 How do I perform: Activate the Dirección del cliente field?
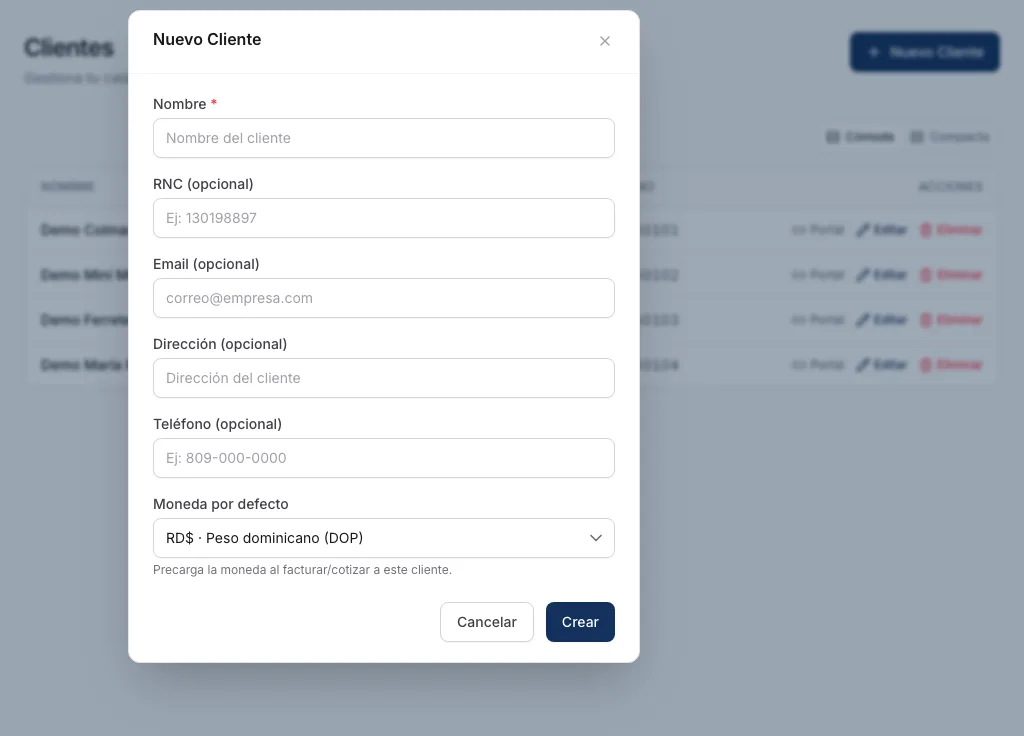pyautogui.click(x=383, y=378)
